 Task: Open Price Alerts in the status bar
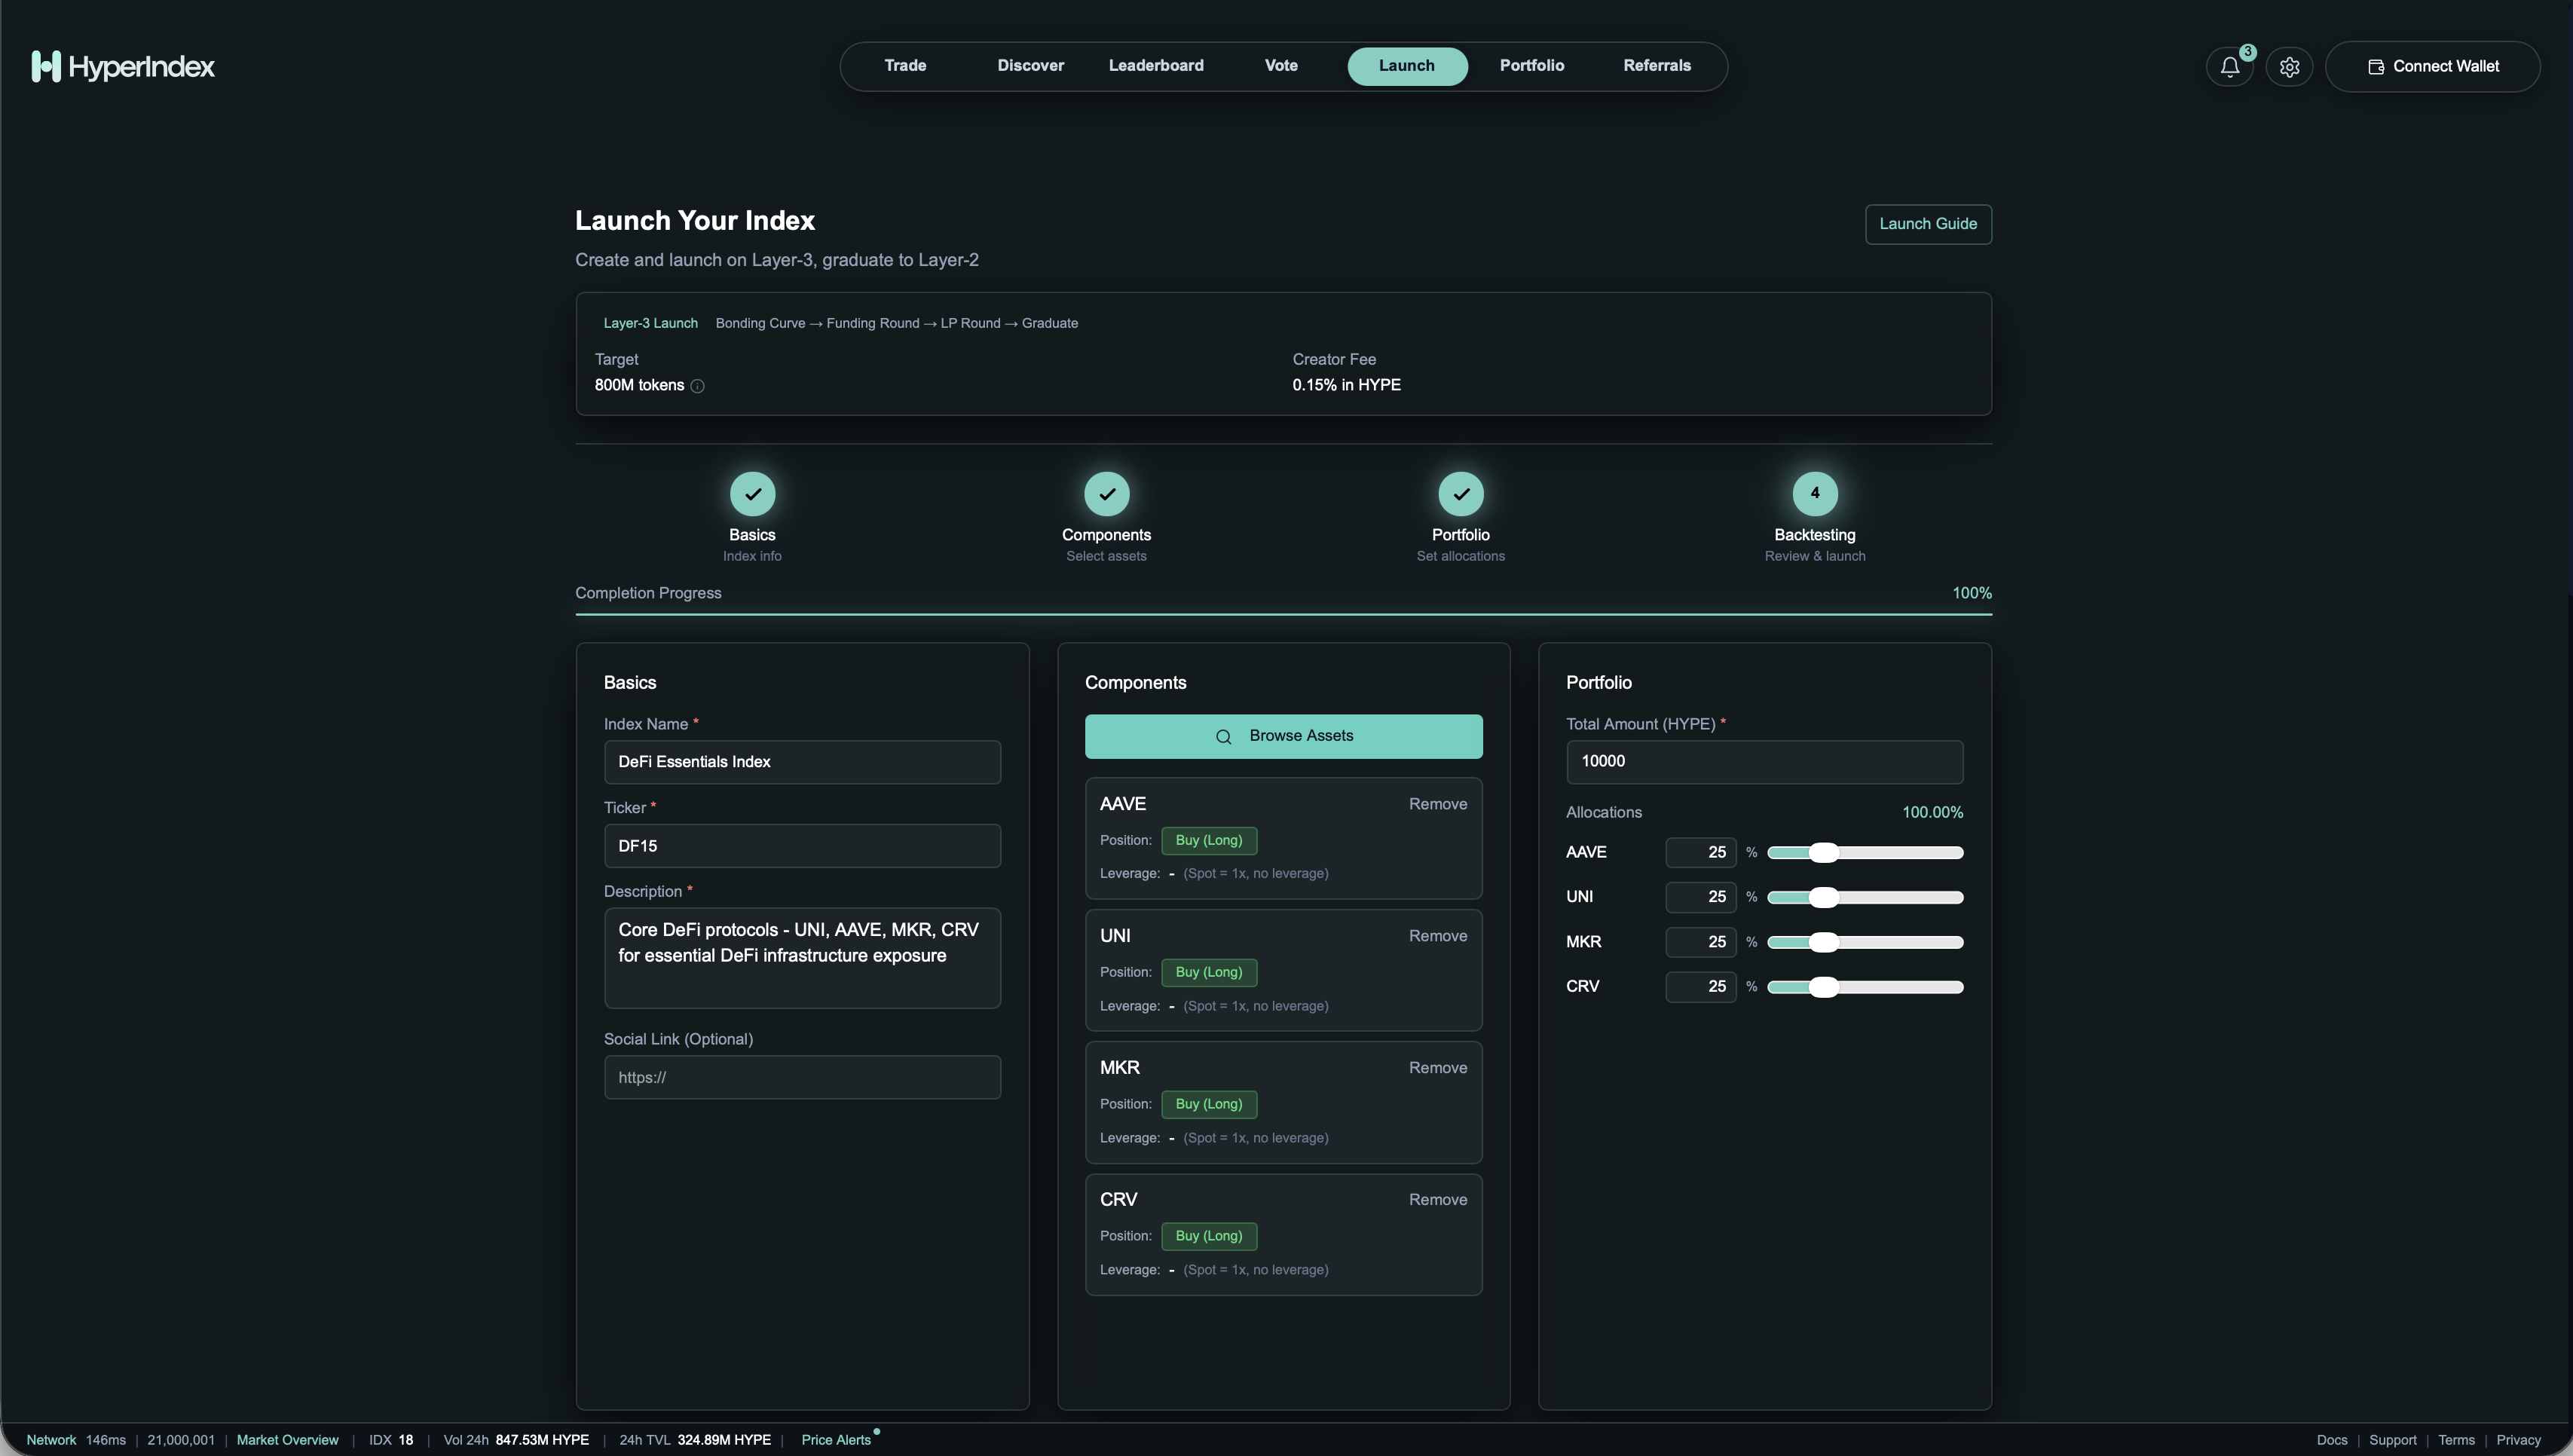tap(836, 1439)
